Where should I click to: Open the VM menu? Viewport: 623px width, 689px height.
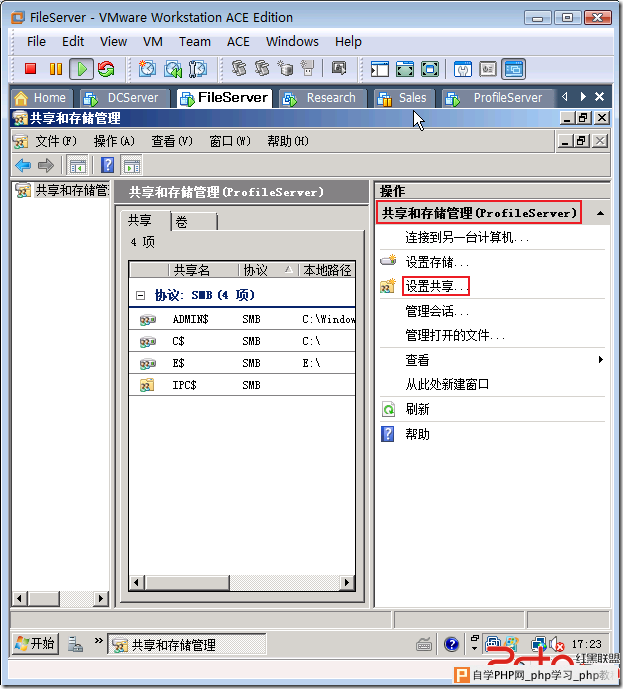[152, 41]
